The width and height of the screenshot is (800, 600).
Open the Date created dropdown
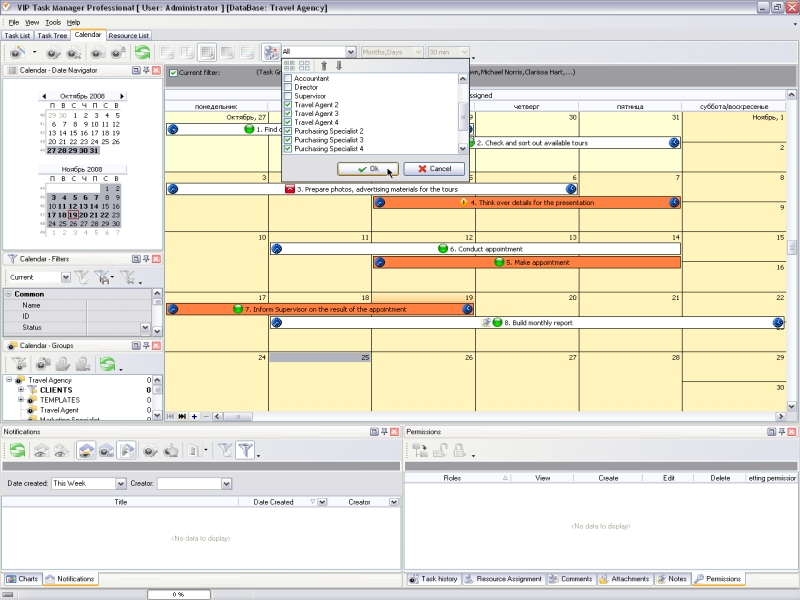coord(120,483)
